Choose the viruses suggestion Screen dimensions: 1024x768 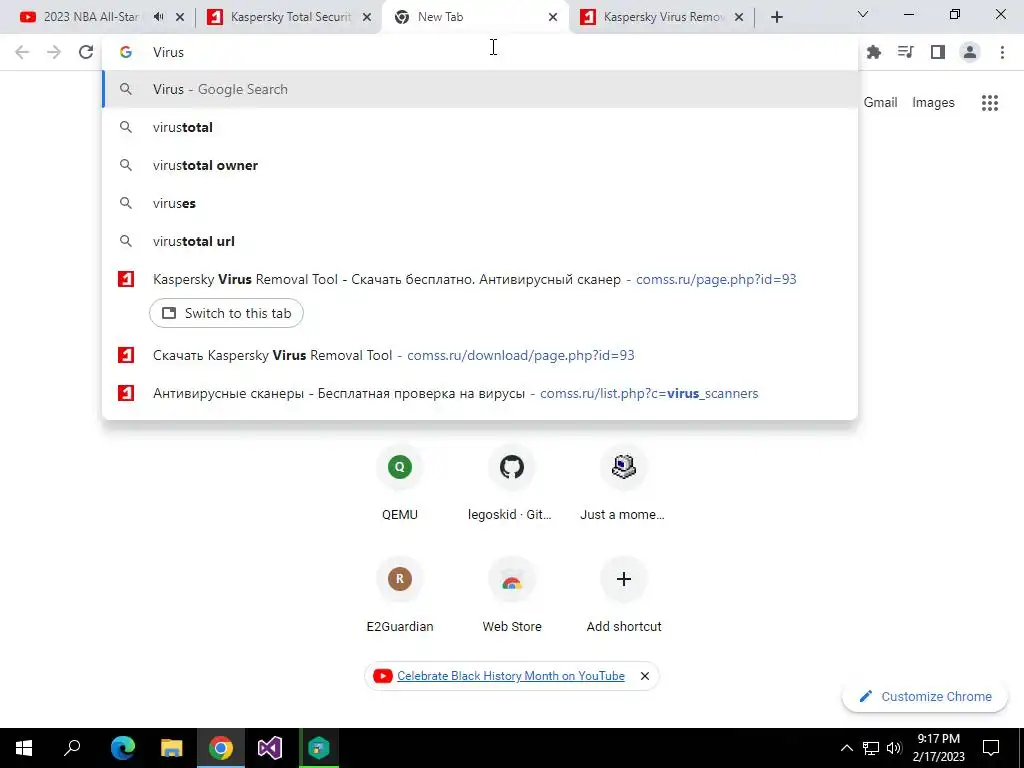[480, 203]
